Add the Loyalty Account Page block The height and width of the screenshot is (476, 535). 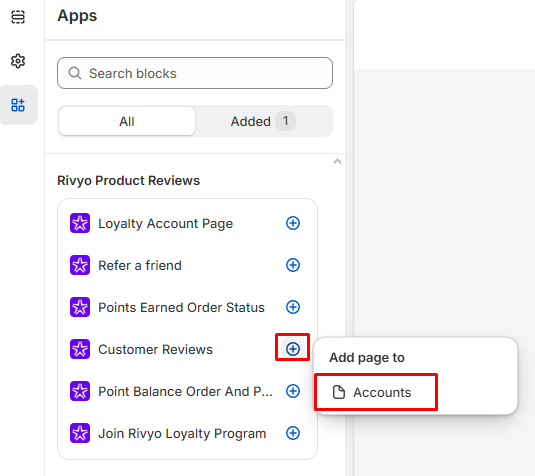pyautogui.click(x=293, y=223)
